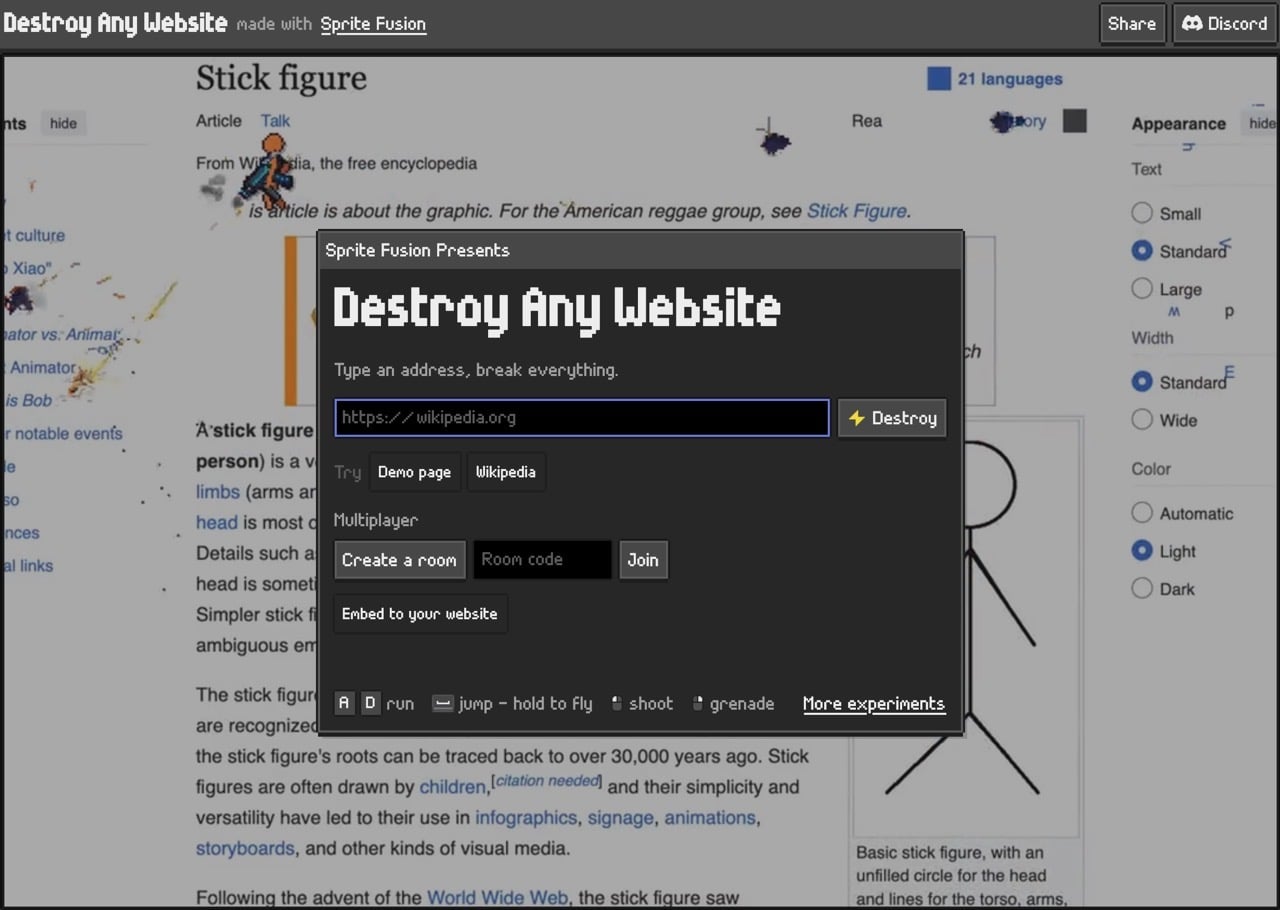This screenshot has width=1280, height=910.
Task: Open the infographics link
Action: coord(526,818)
